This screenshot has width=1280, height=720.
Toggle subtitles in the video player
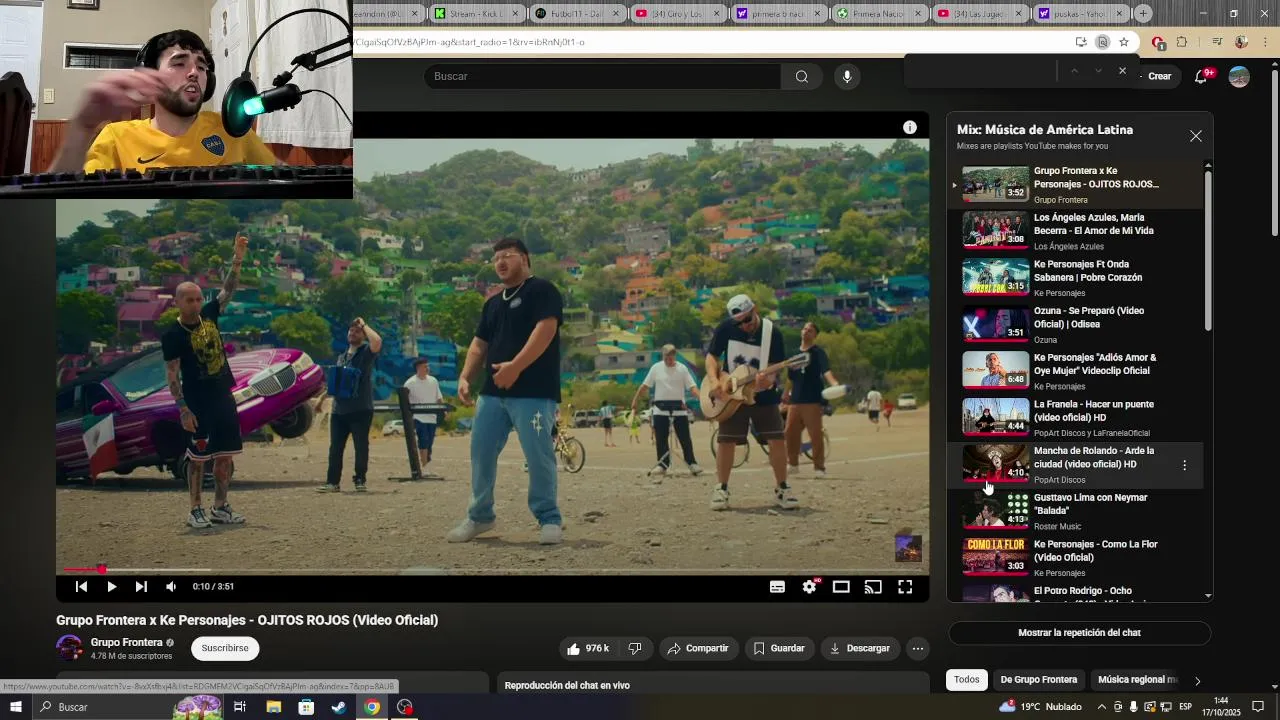[x=777, y=587]
